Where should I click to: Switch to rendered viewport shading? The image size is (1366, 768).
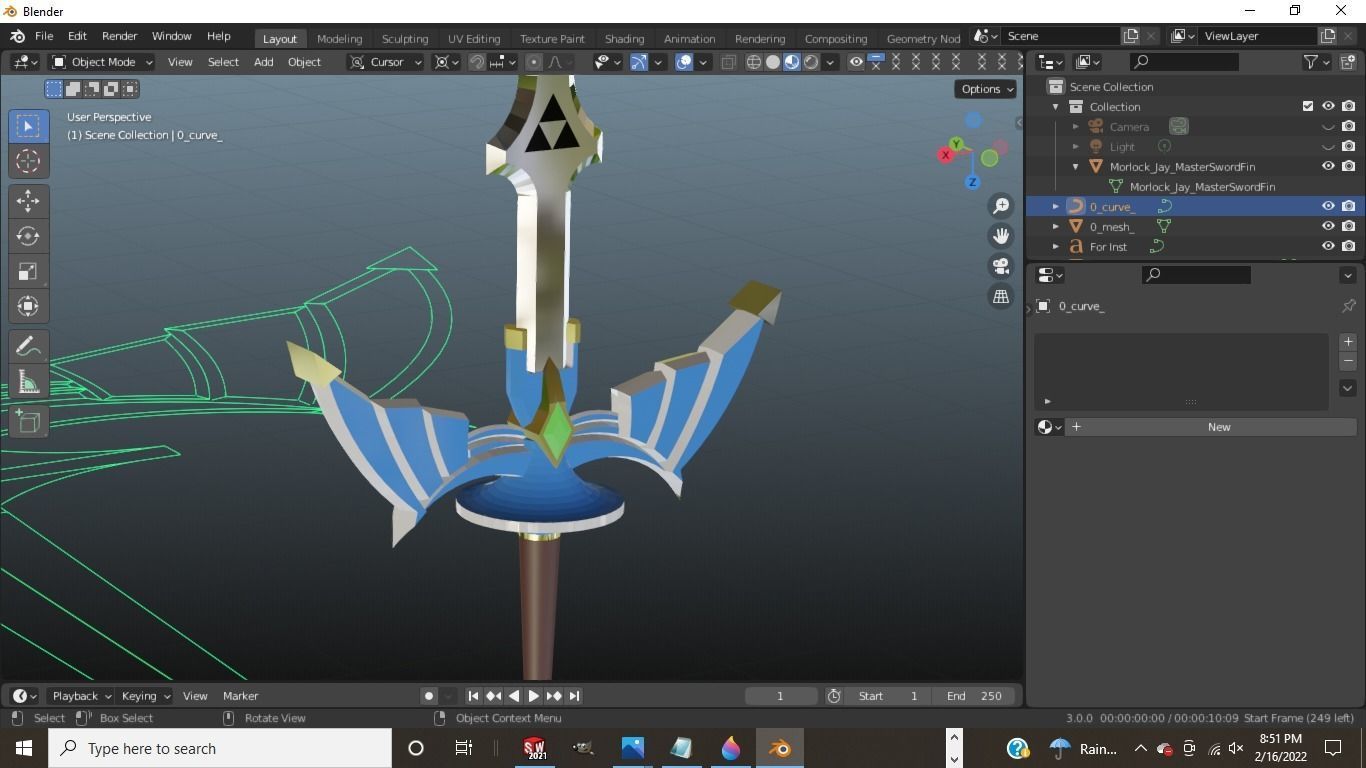pyautogui.click(x=811, y=62)
